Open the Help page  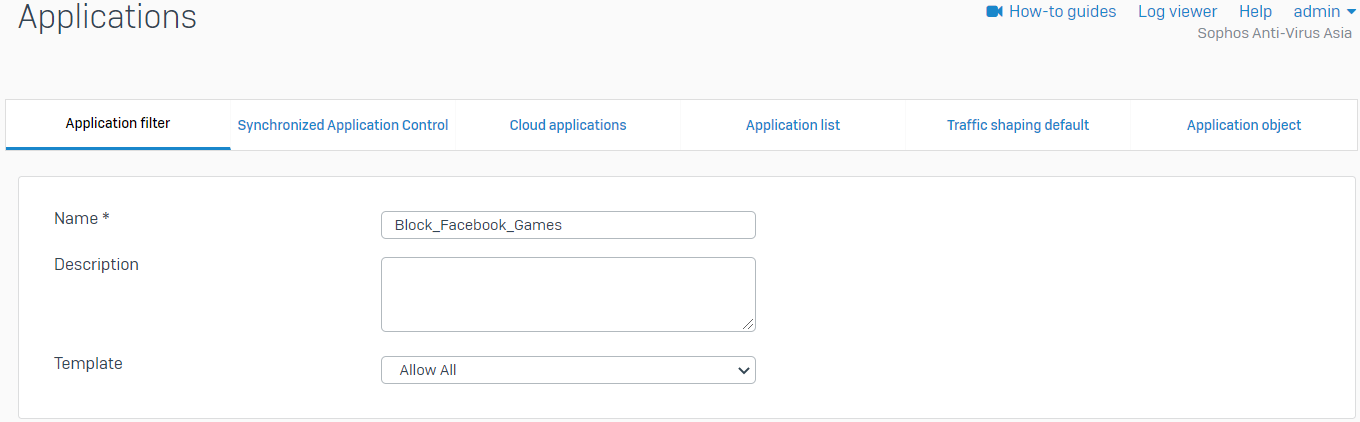1255,12
